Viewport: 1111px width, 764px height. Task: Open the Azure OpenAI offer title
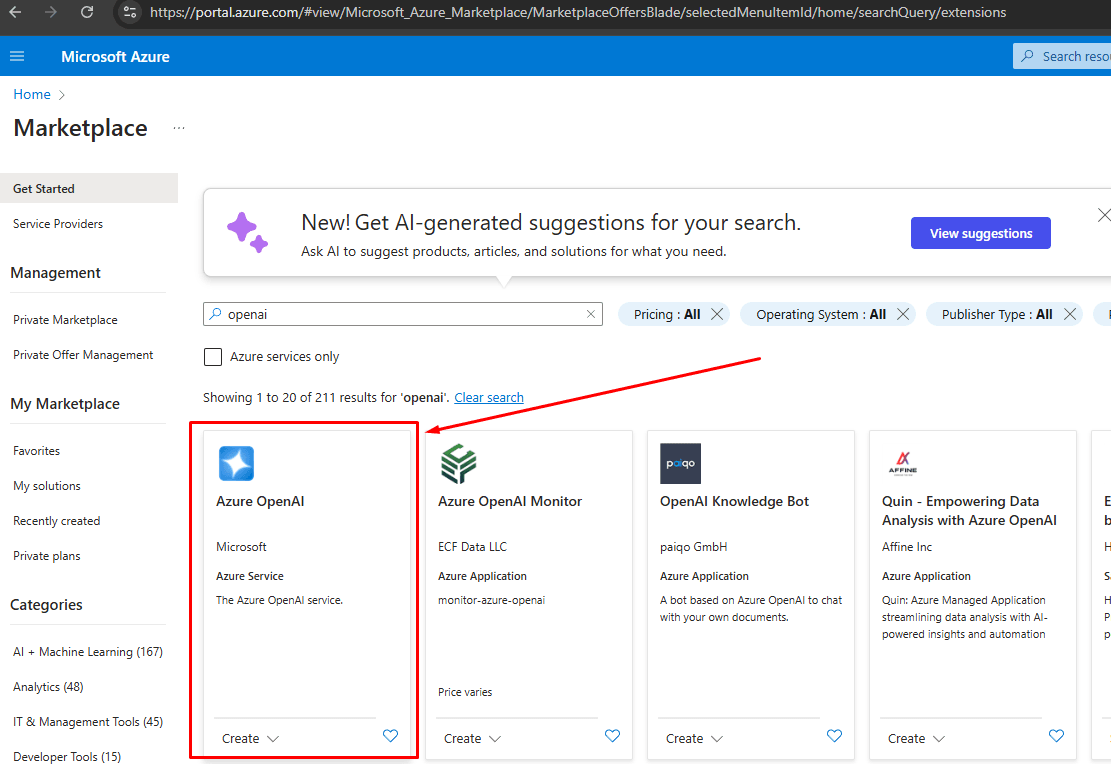[x=260, y=501]
